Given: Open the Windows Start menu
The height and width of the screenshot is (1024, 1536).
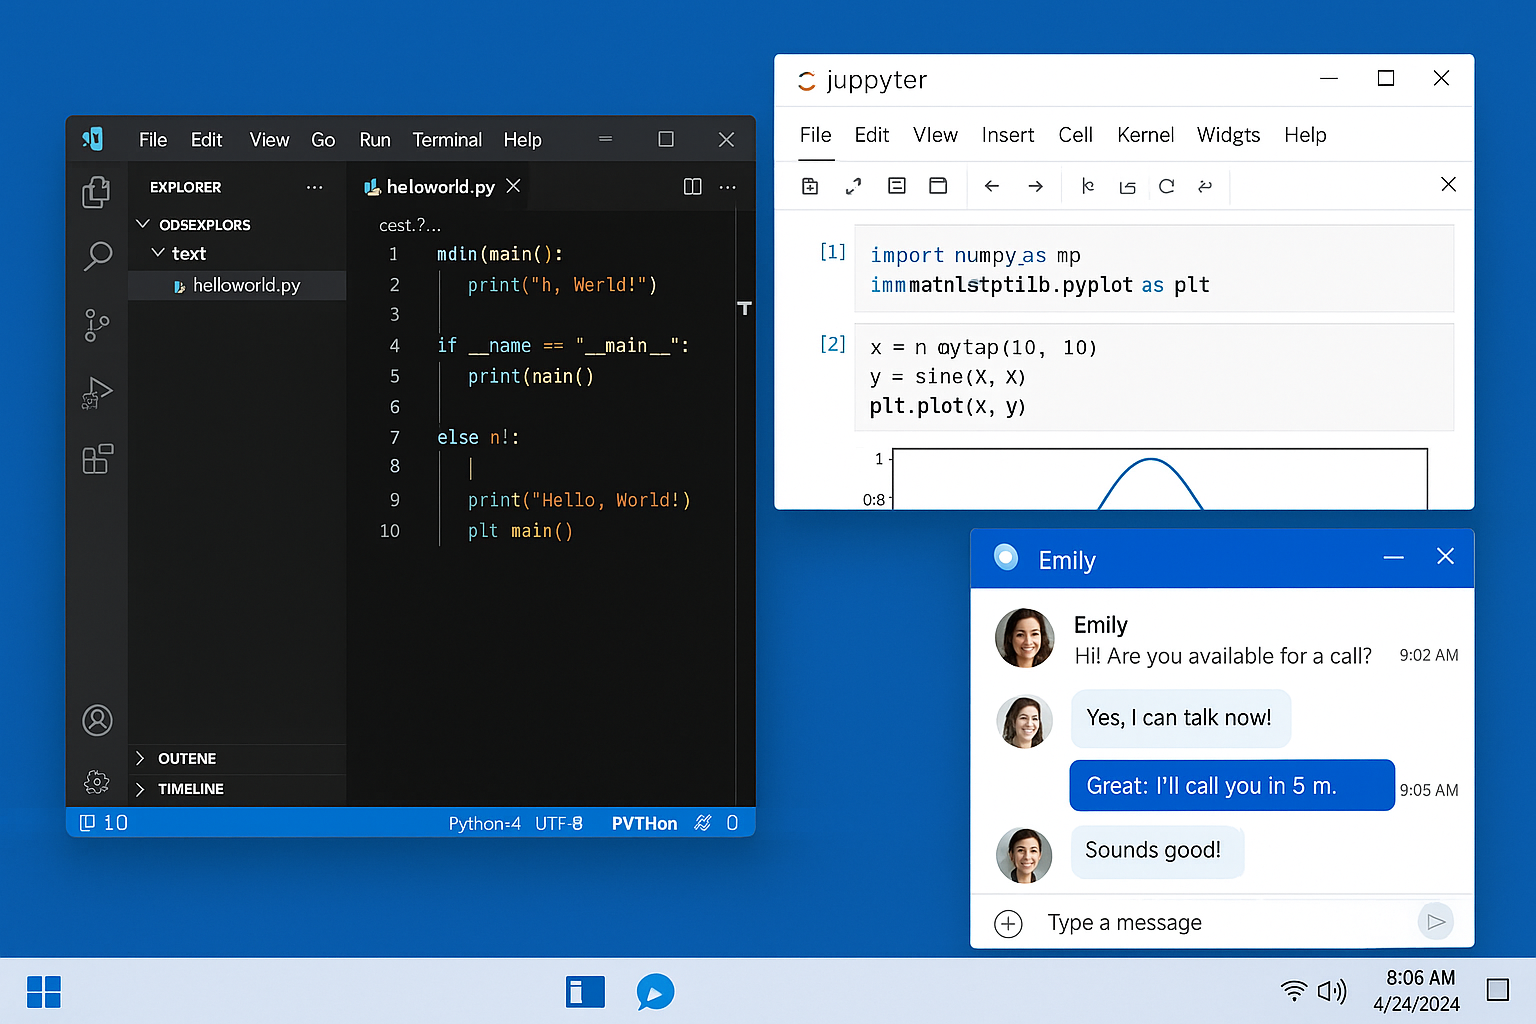Looking at the screenshot, I should click(x=44, y=992).
